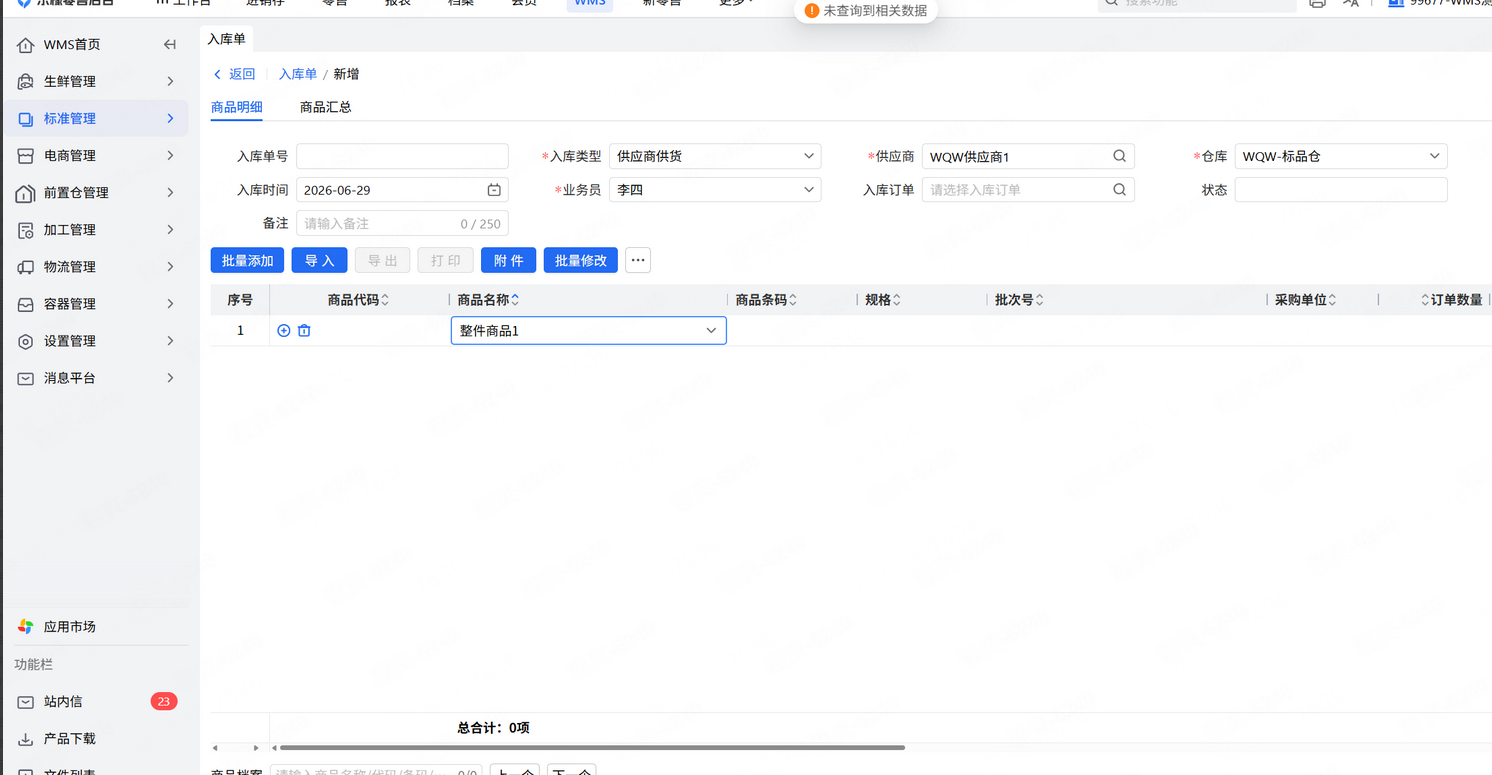Go back via the 返回 link
Image resolution: width=1492 pixels, height=775 pixels.
[x=235, y=74]
